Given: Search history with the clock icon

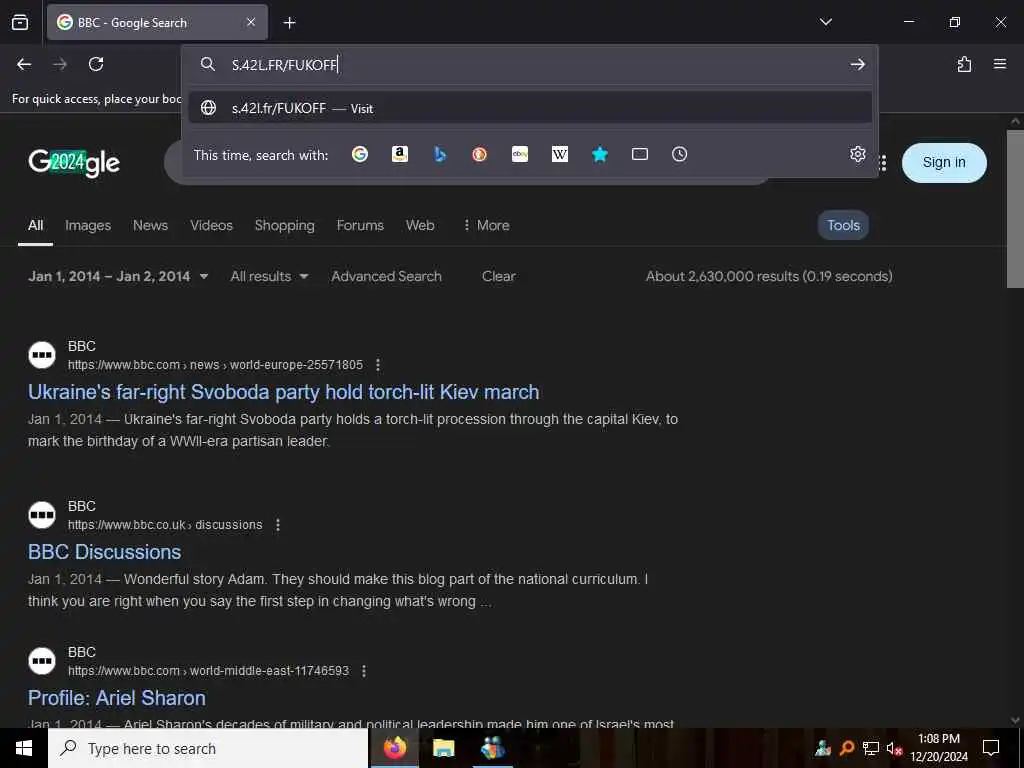Looking at the screenshot, I should click(679, 154).
